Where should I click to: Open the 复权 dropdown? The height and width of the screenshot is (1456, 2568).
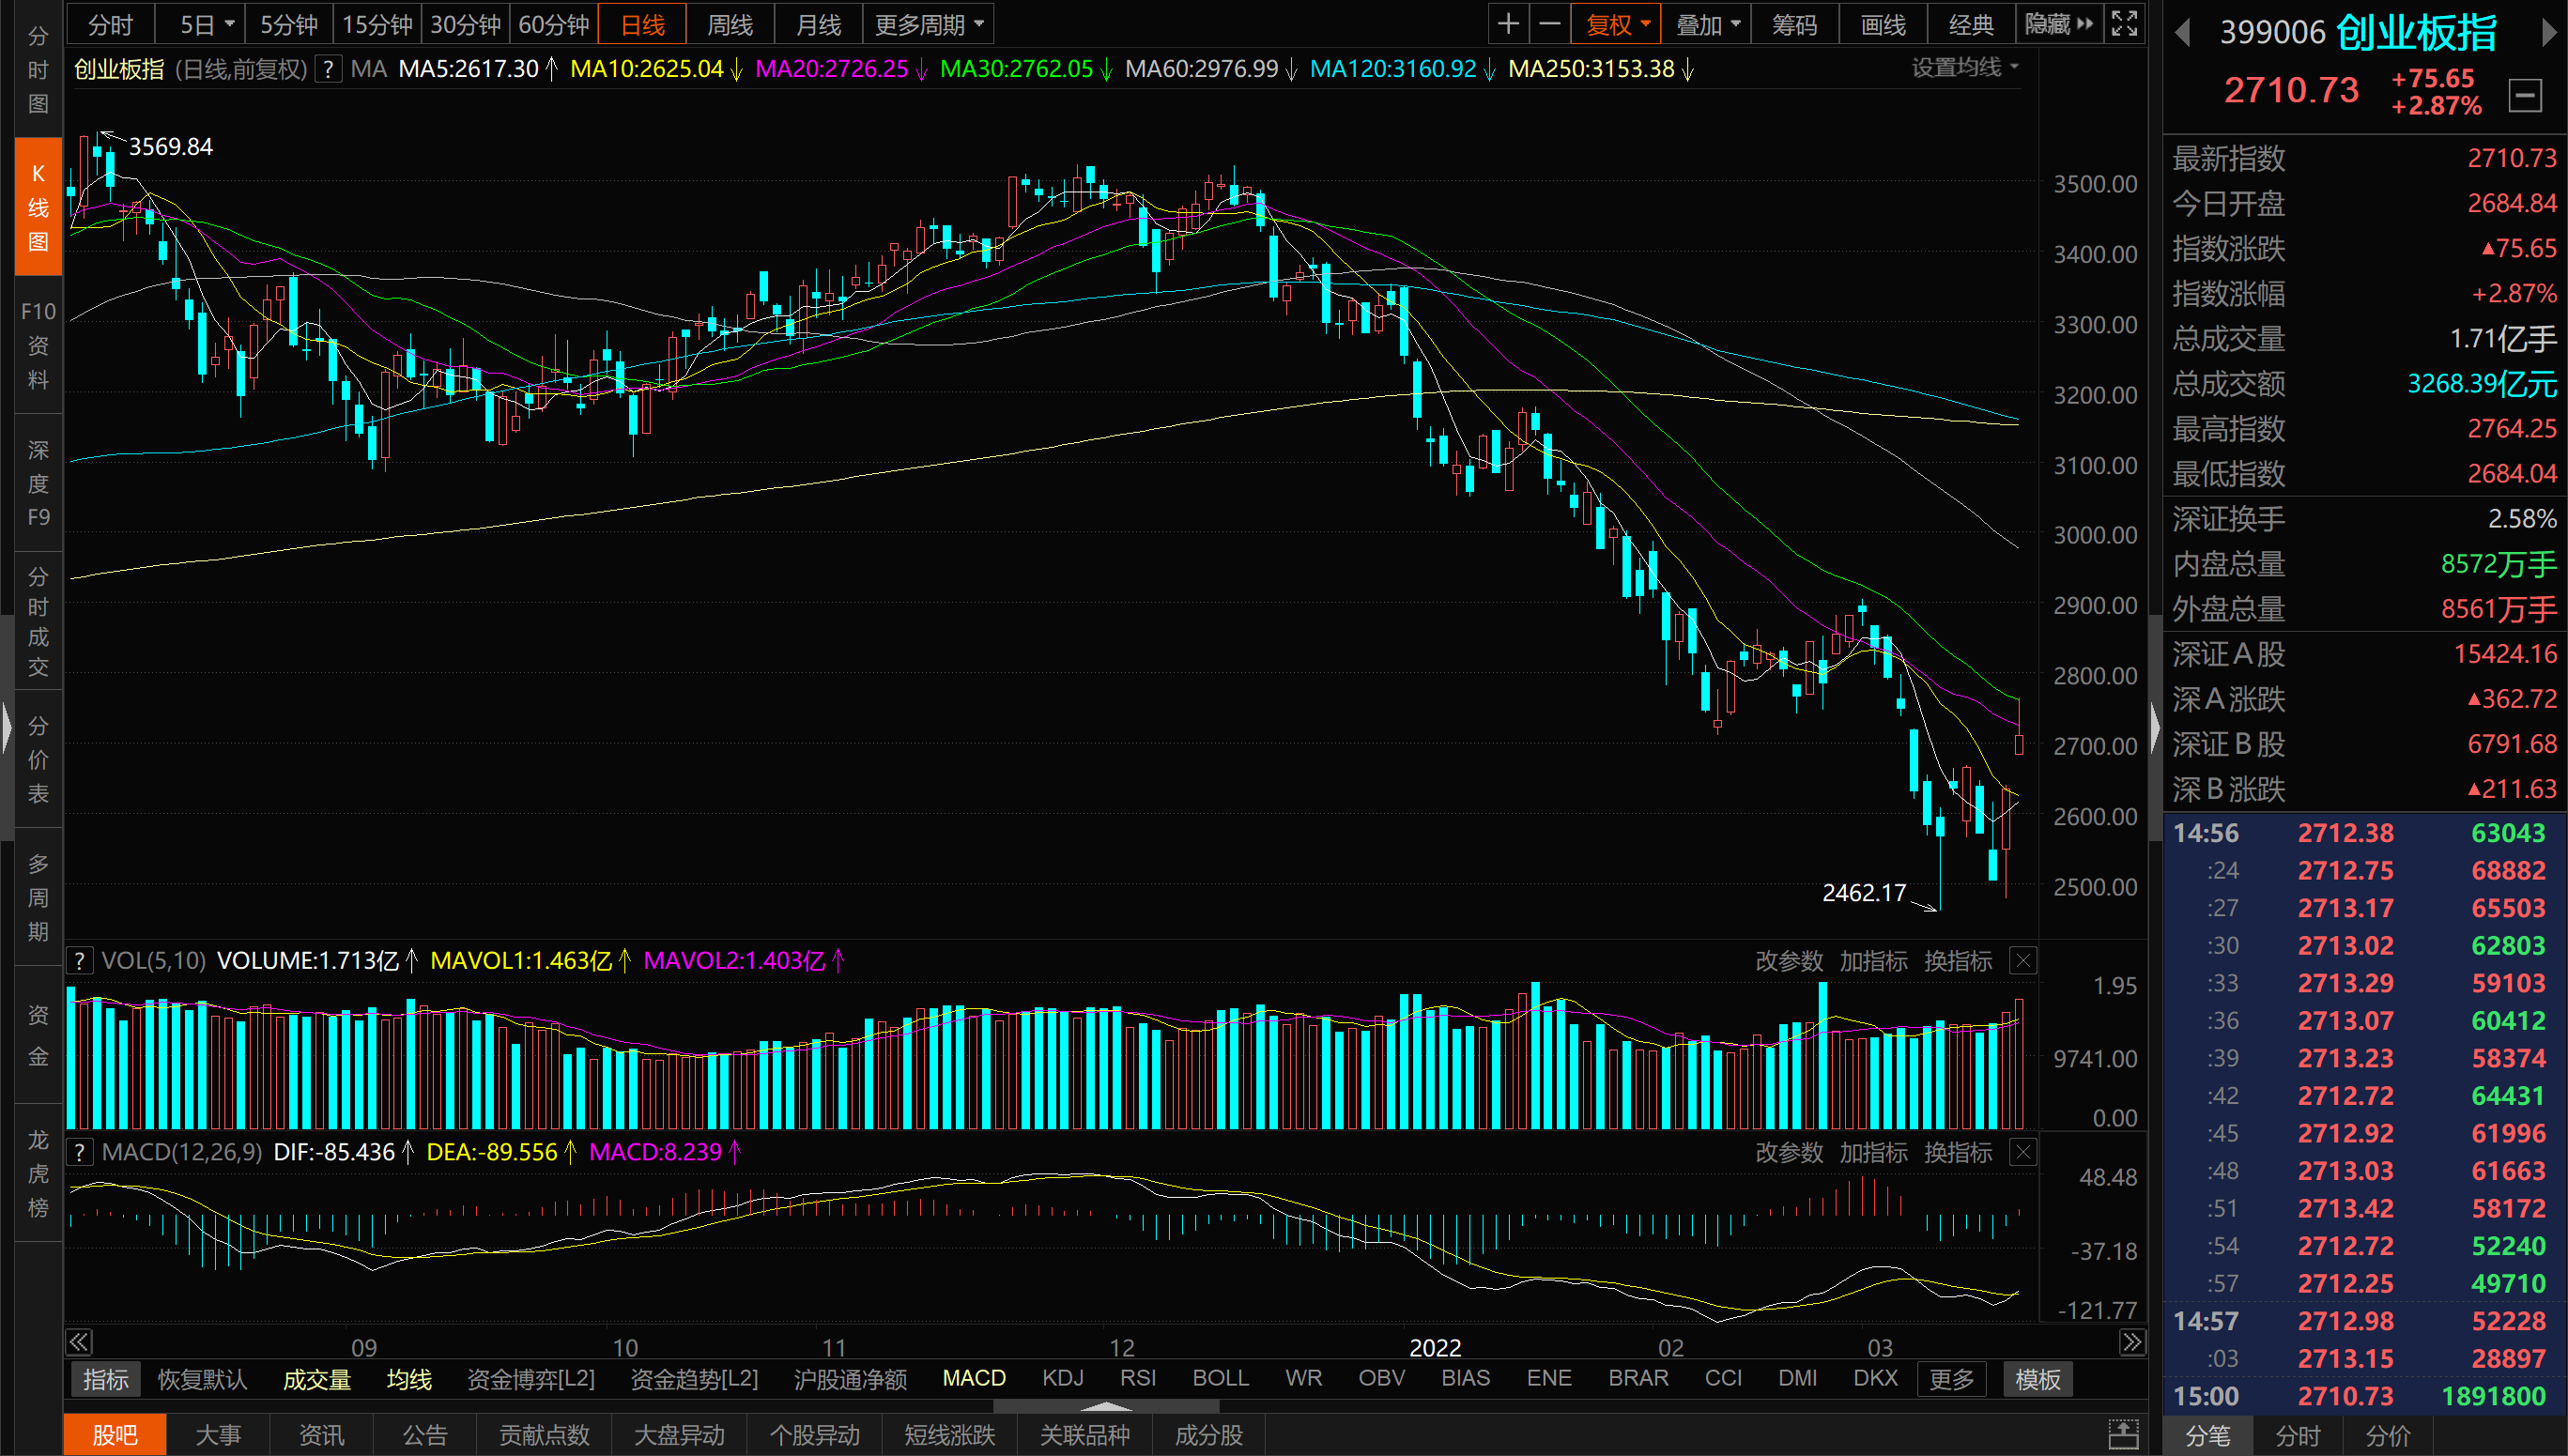point(1617,24)
